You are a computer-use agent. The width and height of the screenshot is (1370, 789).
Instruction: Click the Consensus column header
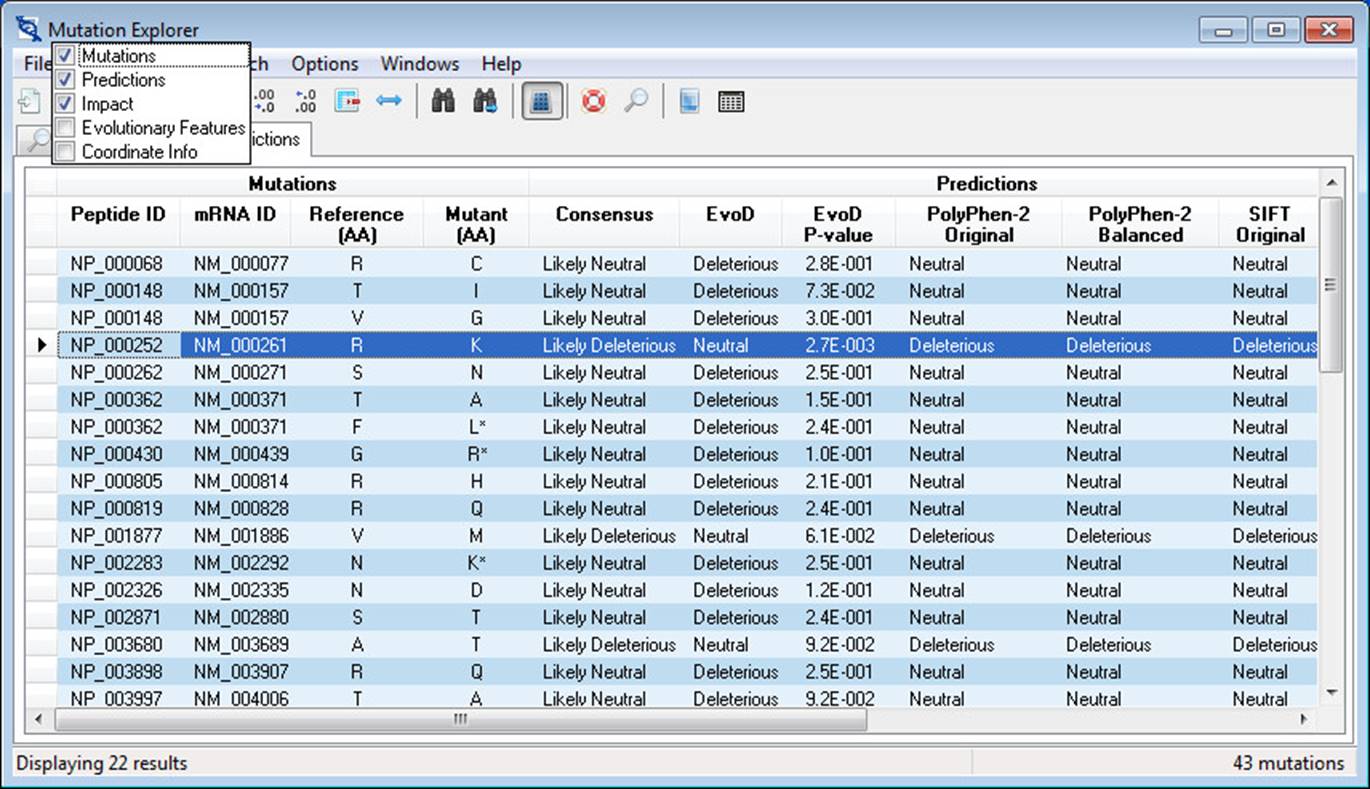[604, 215]
